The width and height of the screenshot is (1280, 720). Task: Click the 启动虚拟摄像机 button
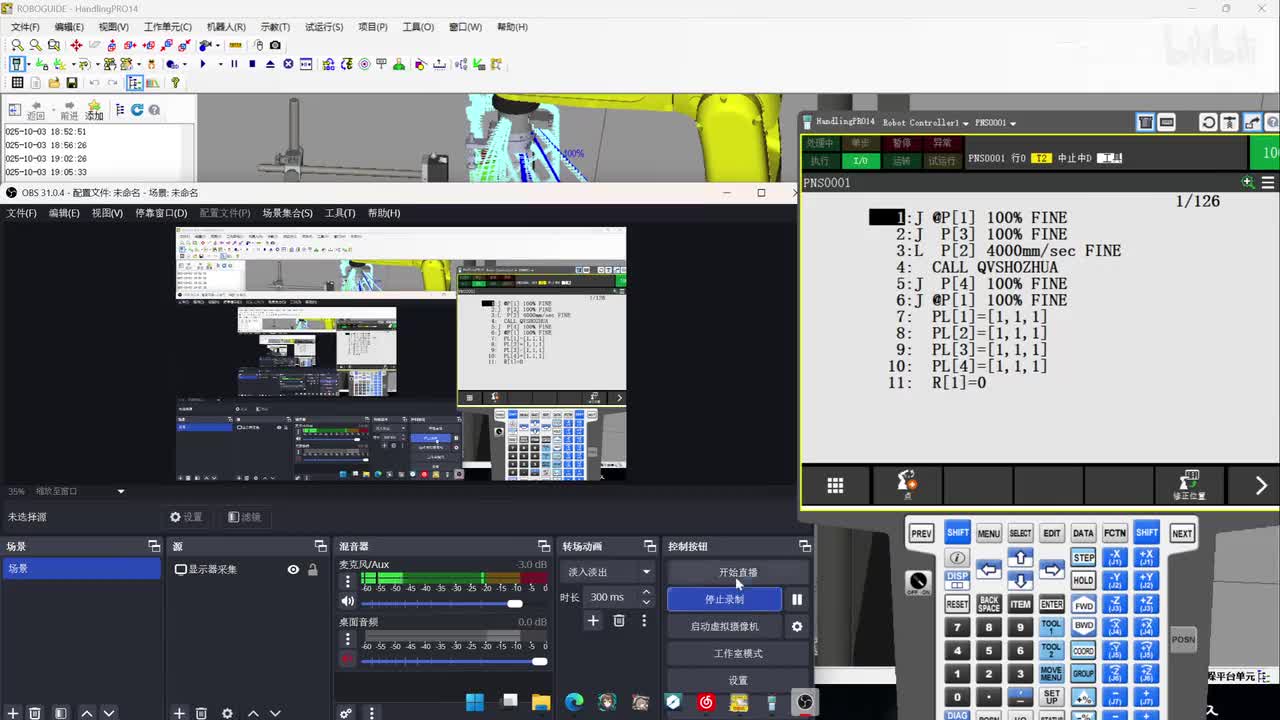(x=724, y=627)
